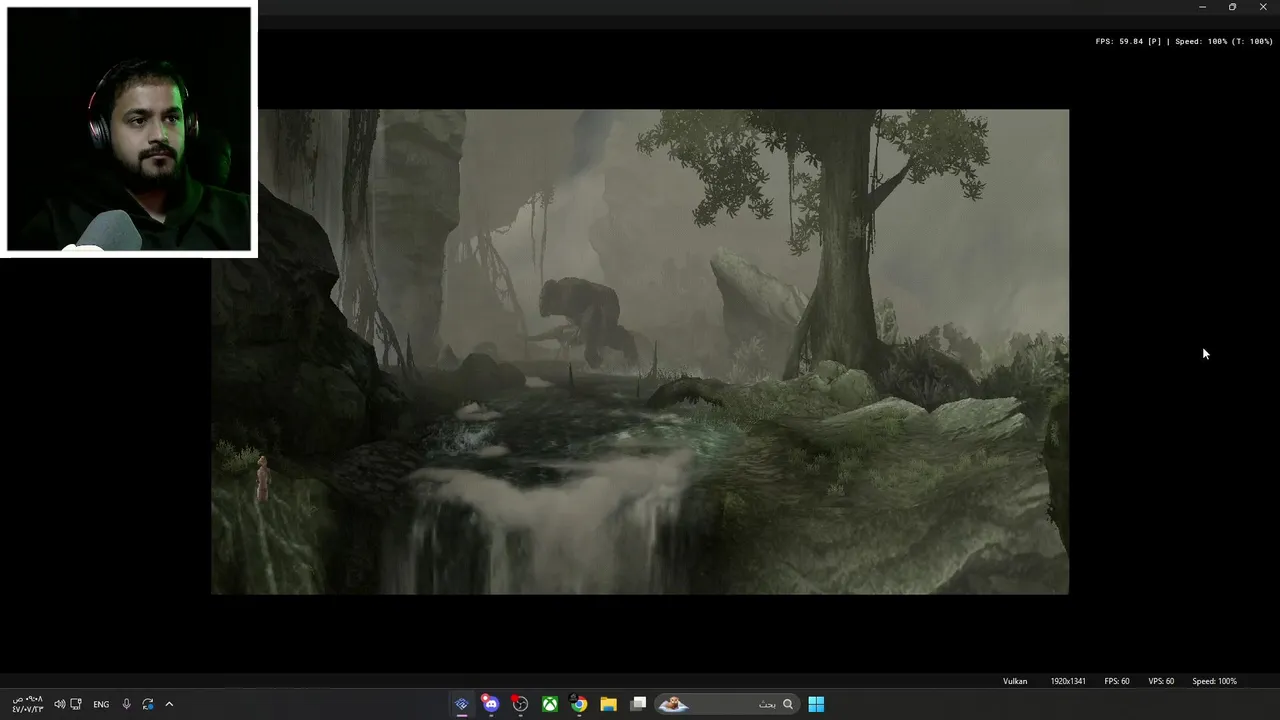Click the VPS: 60 status entry
The width and height of the screenshot is (1280, 720).
coord(1161,681)
